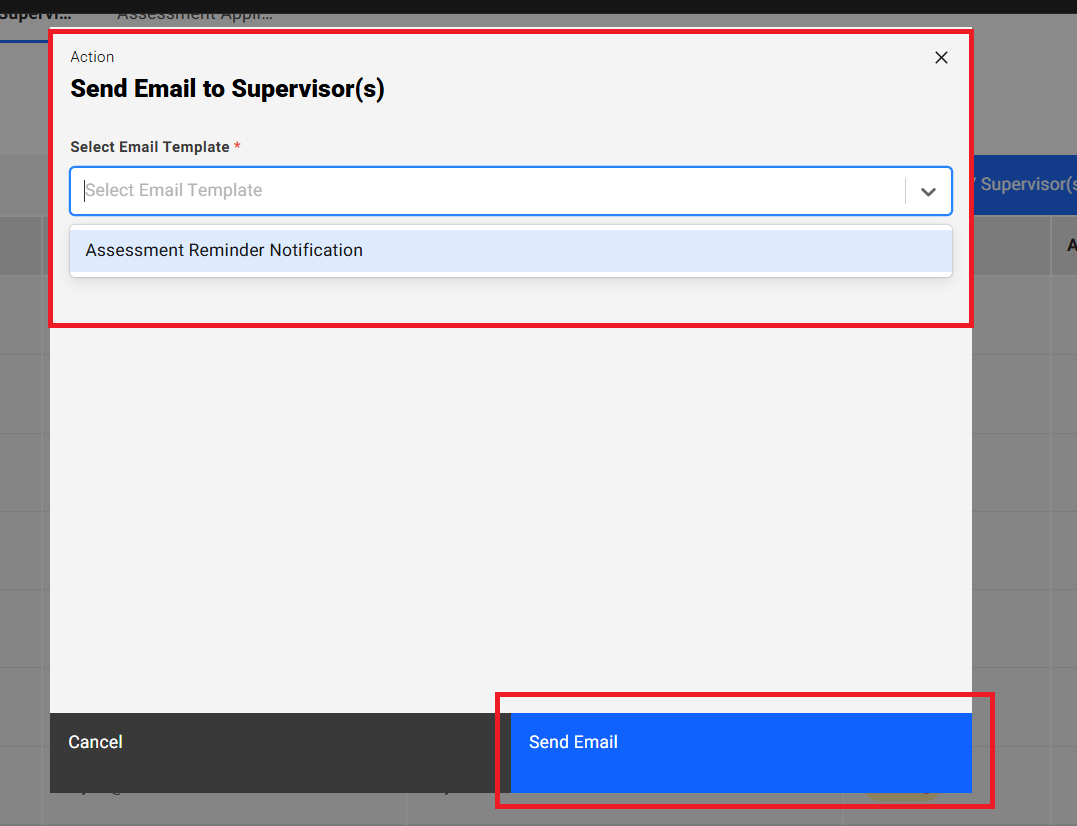Close the Send Email dialog with X
The image size is (1077, 826).
[x=941, y=58]
